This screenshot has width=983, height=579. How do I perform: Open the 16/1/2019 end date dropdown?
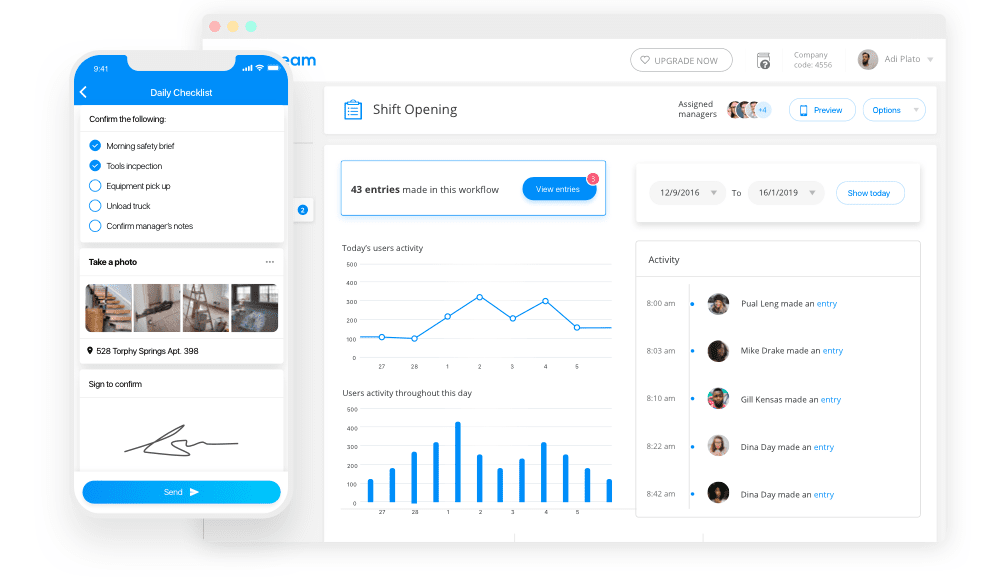[x=787, y=192]
